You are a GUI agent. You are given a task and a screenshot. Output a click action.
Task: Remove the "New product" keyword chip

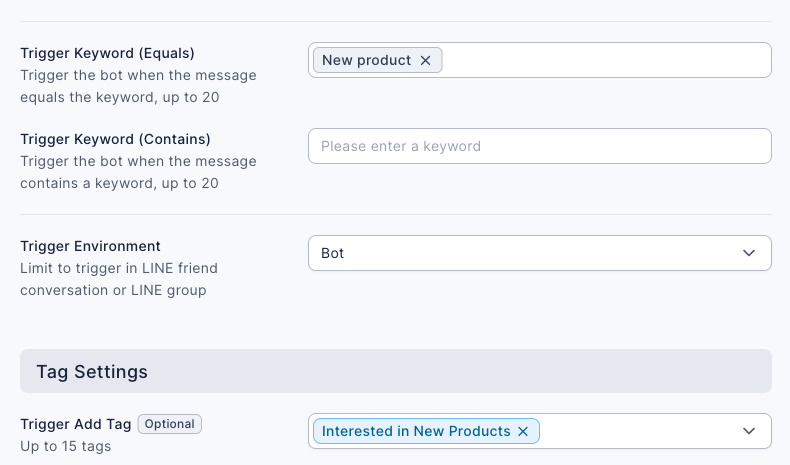click(x=425, y=60)
